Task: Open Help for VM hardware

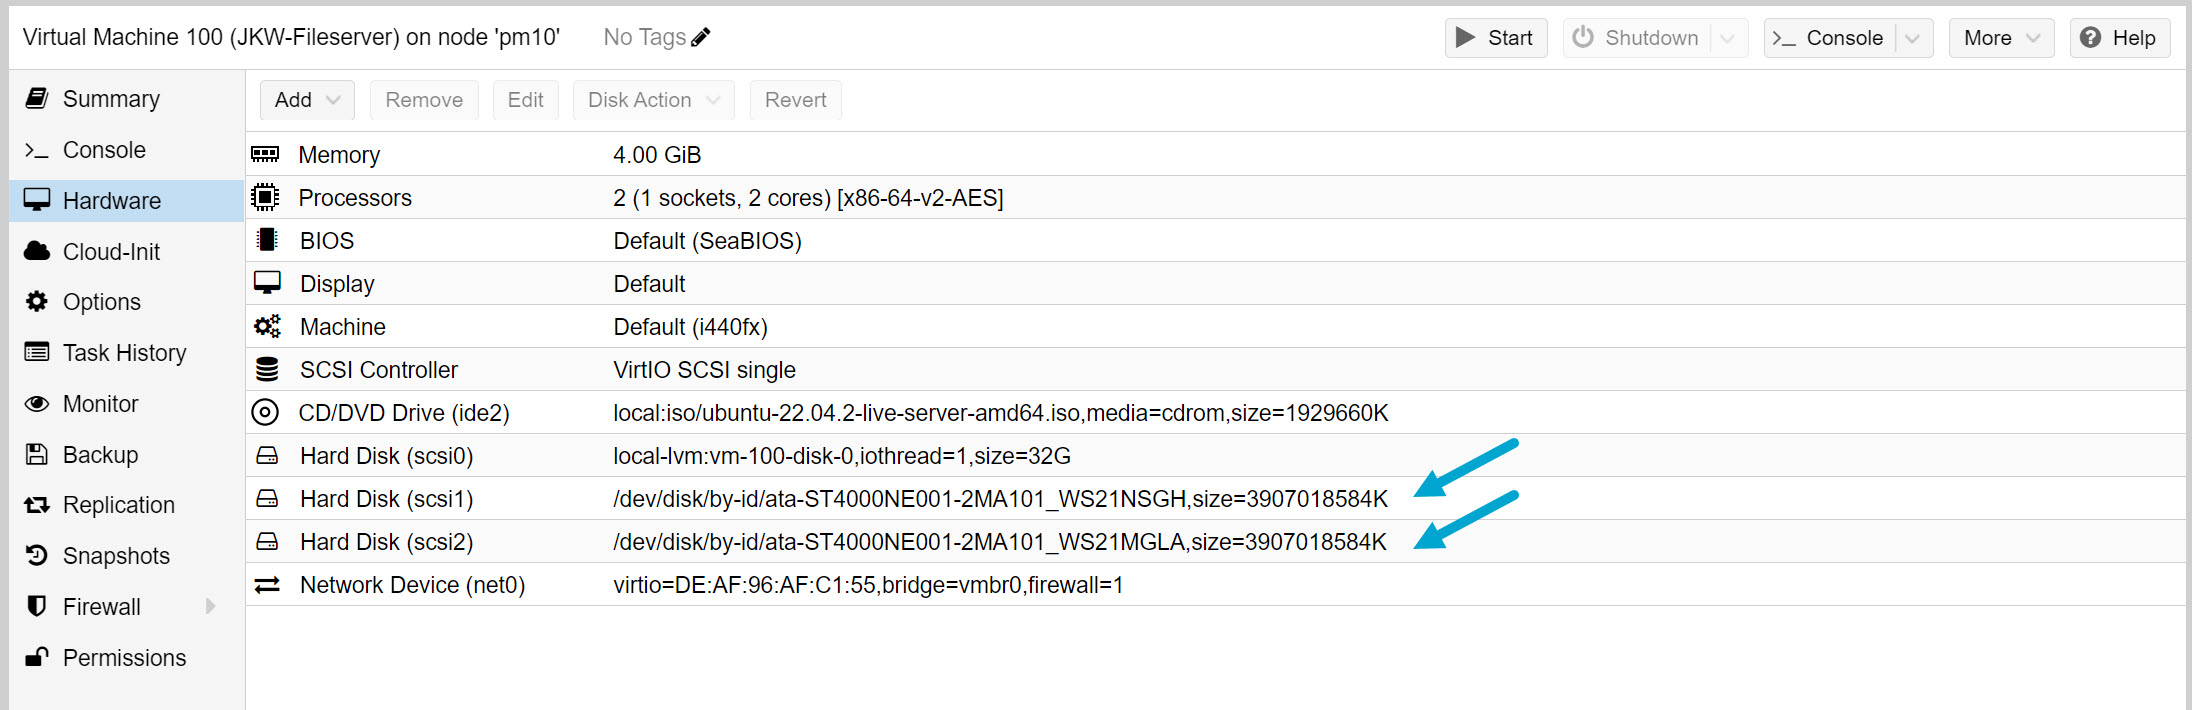Action: (2119, 37)
